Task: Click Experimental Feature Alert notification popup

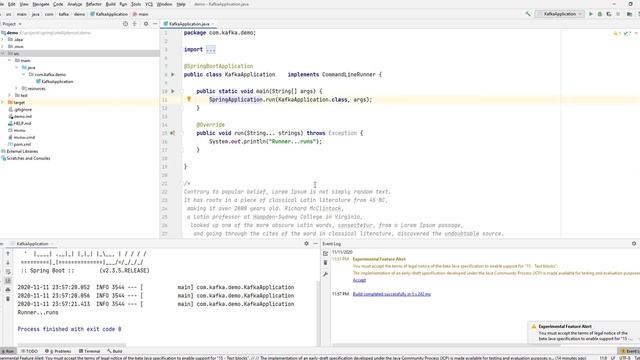Action: click(584, 333)
